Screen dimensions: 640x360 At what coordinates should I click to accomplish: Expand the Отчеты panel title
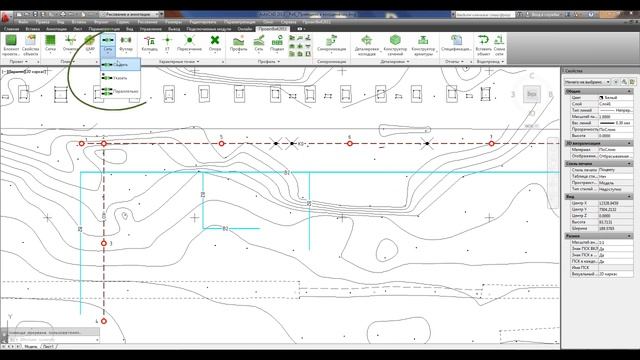click(x=454, y=62)
